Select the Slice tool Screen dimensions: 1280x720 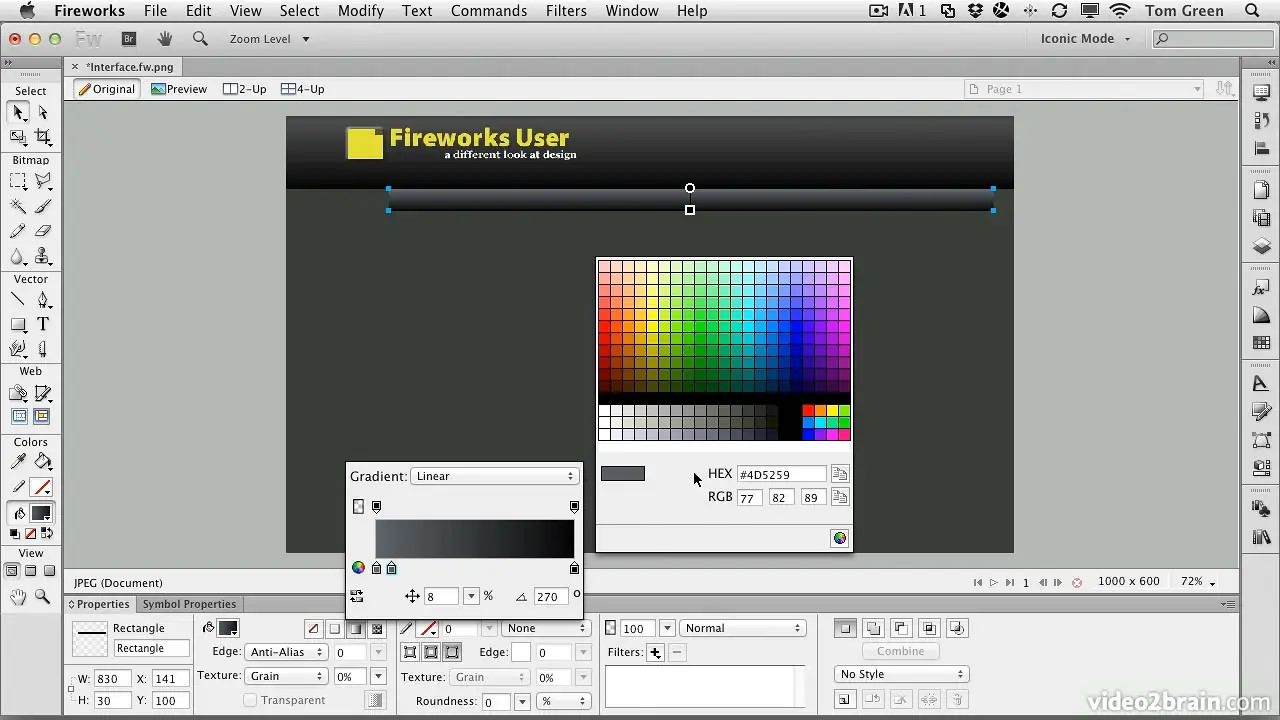[43, 394]
